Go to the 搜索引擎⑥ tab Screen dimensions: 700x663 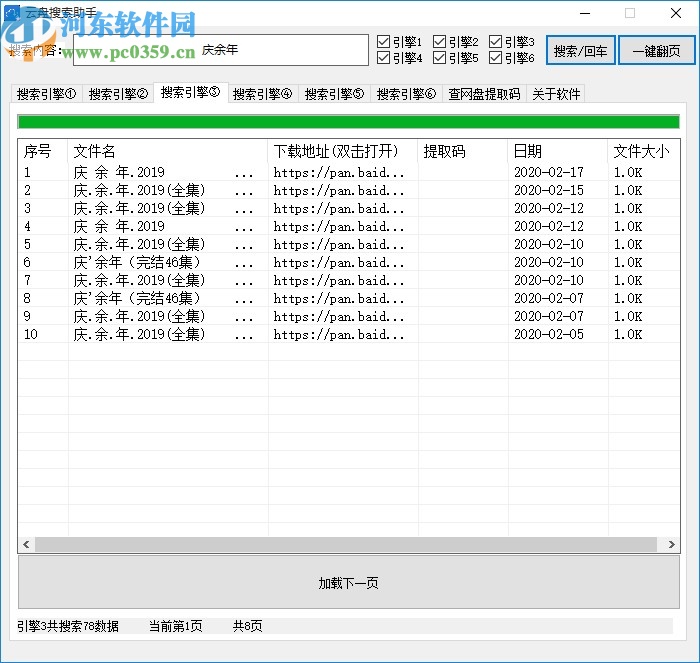406,94
